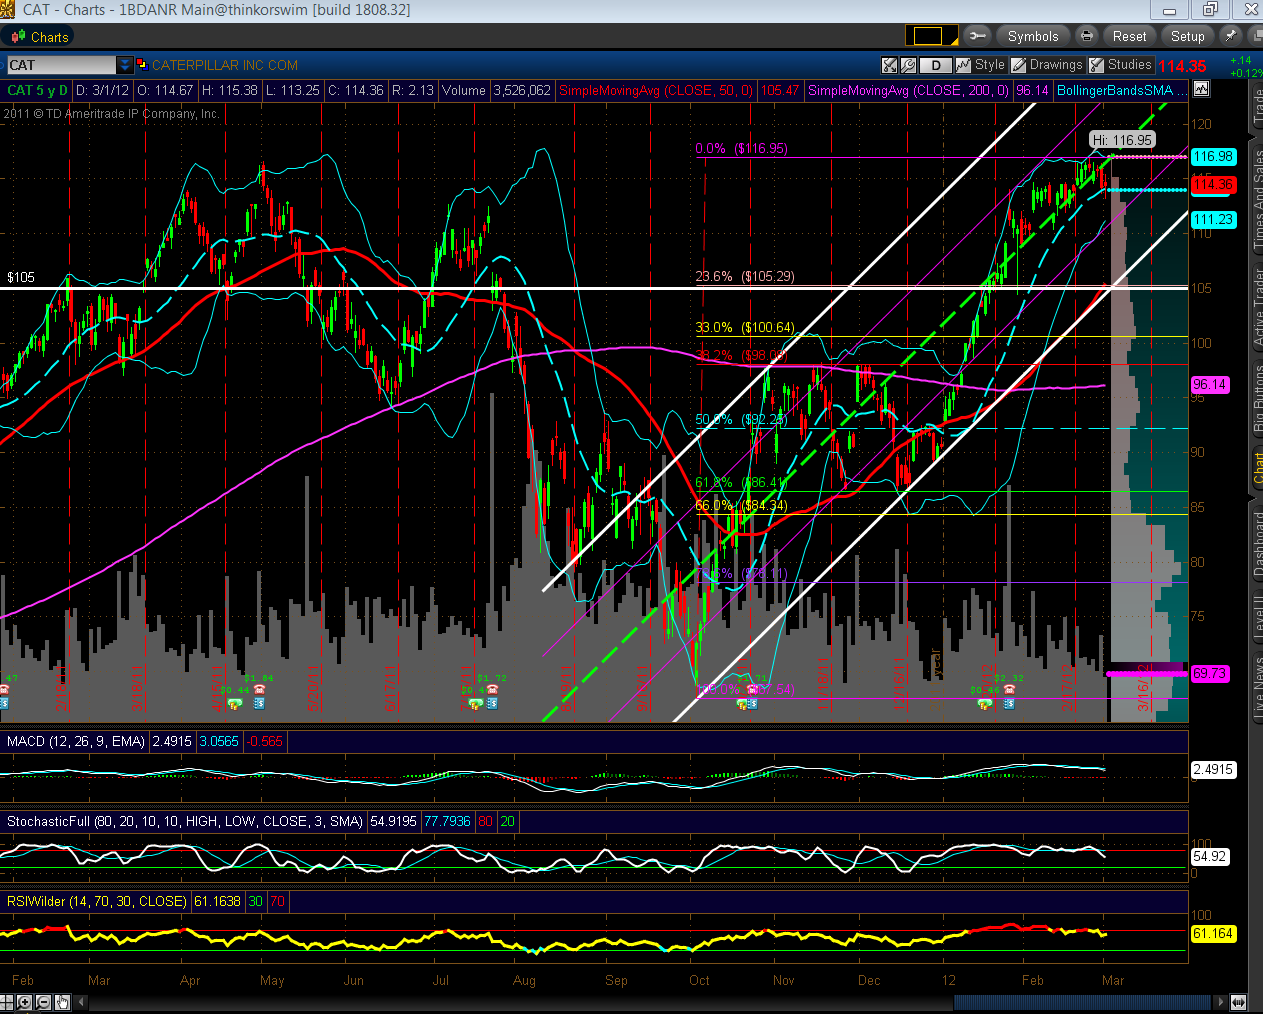Image resolution: width=1263 pixels, height=1014 pixels.
Task: Open the Dashboard side tab
Action: (1257, 545)
